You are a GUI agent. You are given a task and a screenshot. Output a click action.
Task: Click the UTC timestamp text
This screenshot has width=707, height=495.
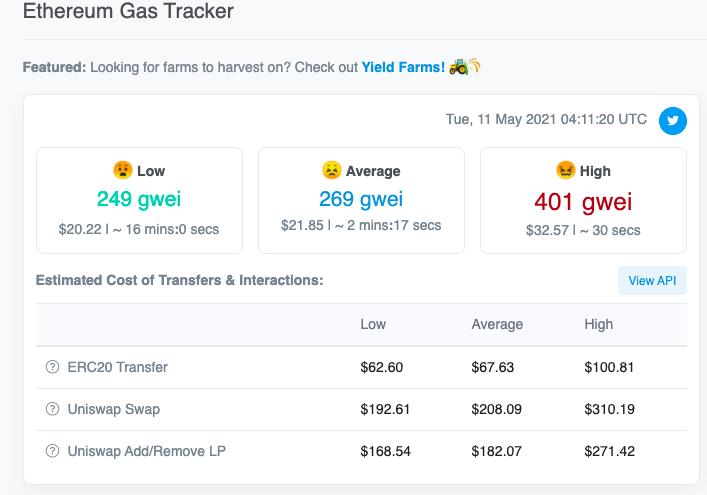(x=546, y=119)
